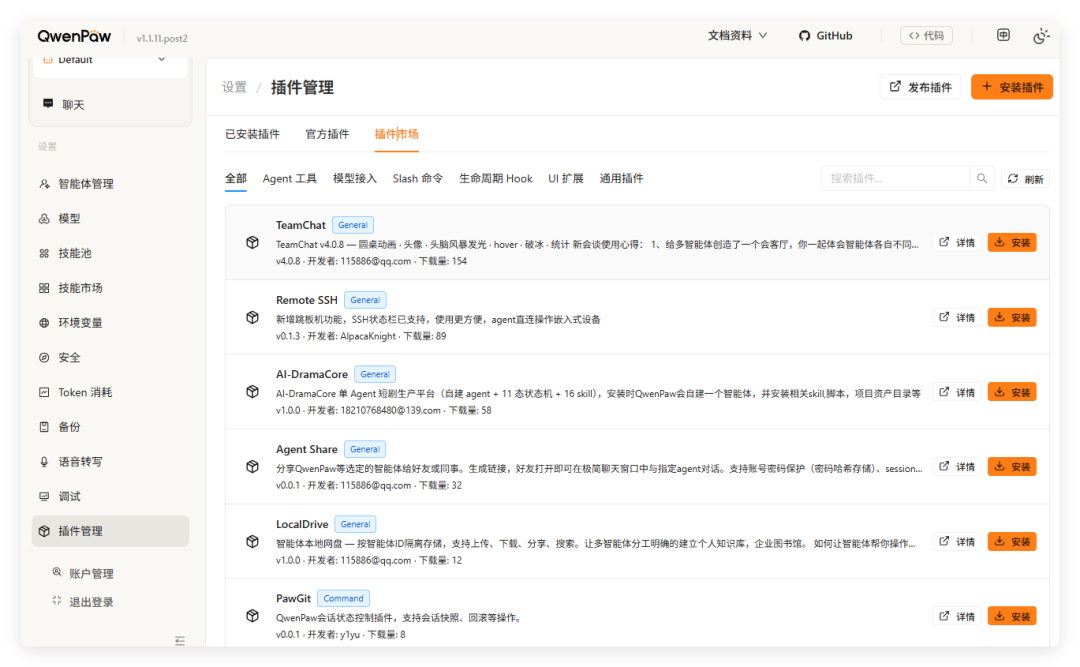Filter by 生命周期 Hook category

coord(496,178)
